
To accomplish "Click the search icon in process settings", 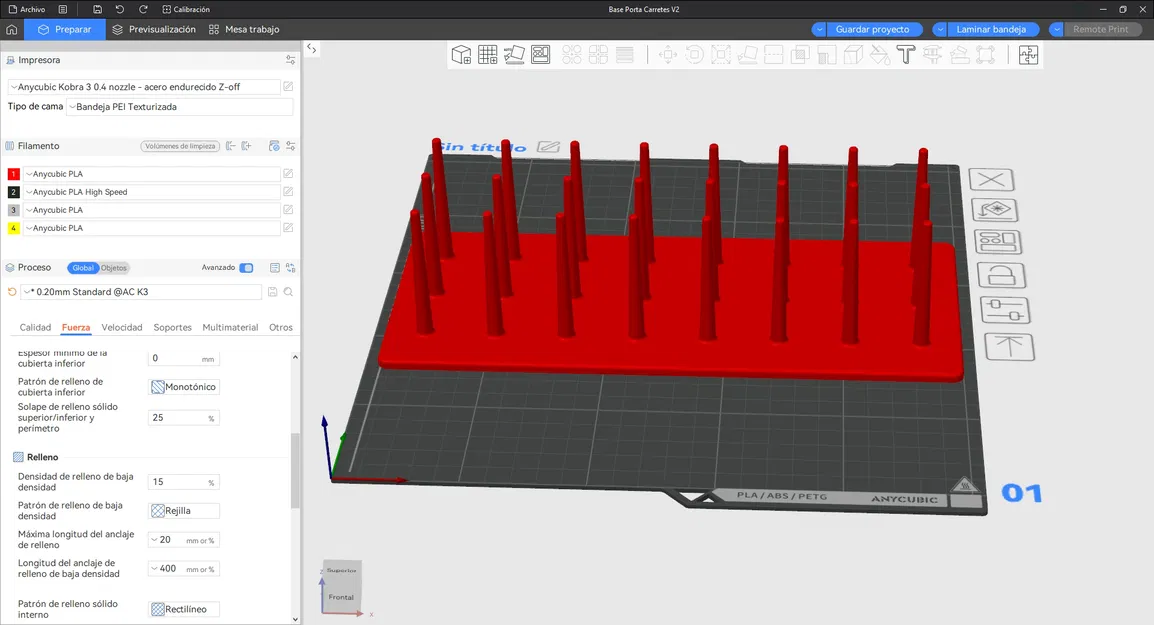I will click(x=288, y=292).
